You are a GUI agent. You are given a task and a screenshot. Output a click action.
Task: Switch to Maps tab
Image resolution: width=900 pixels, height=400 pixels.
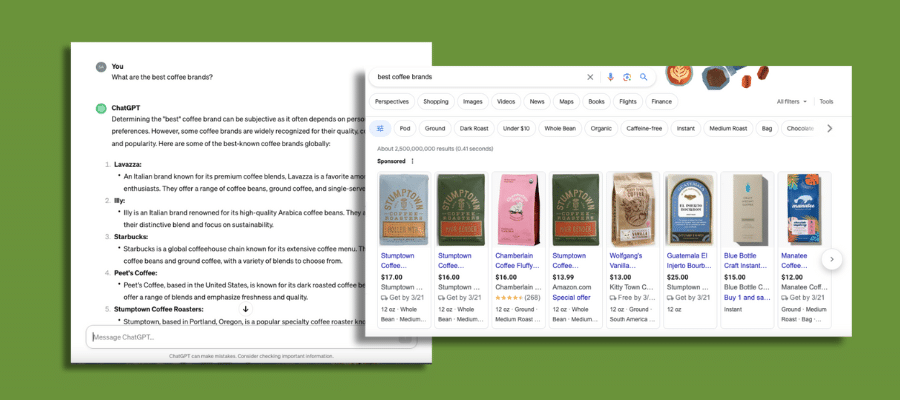pos(566,102)
